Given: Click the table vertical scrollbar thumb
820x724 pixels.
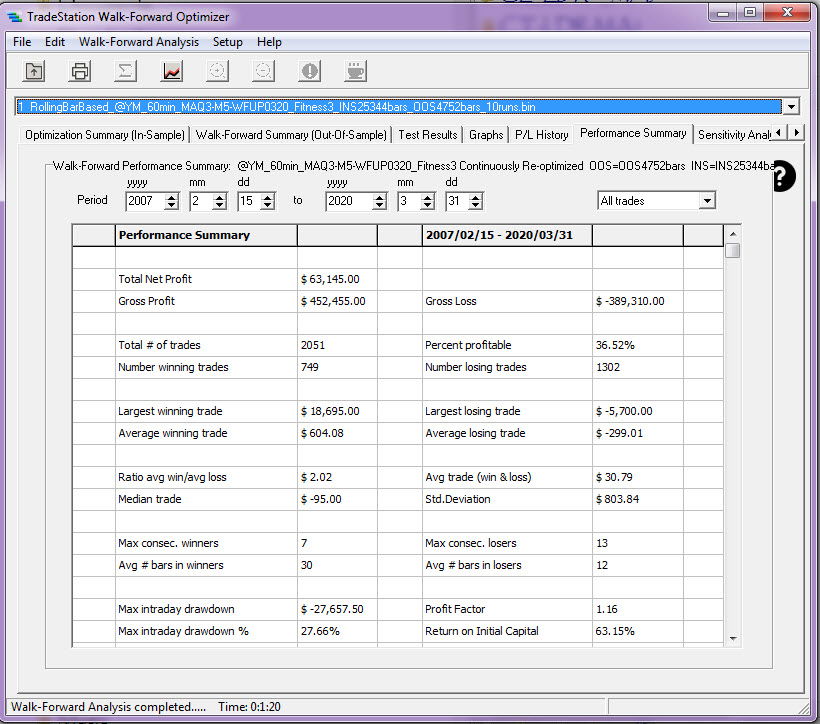Looking at the screenshot, I should pyautogui.click(x=733, y=251).
